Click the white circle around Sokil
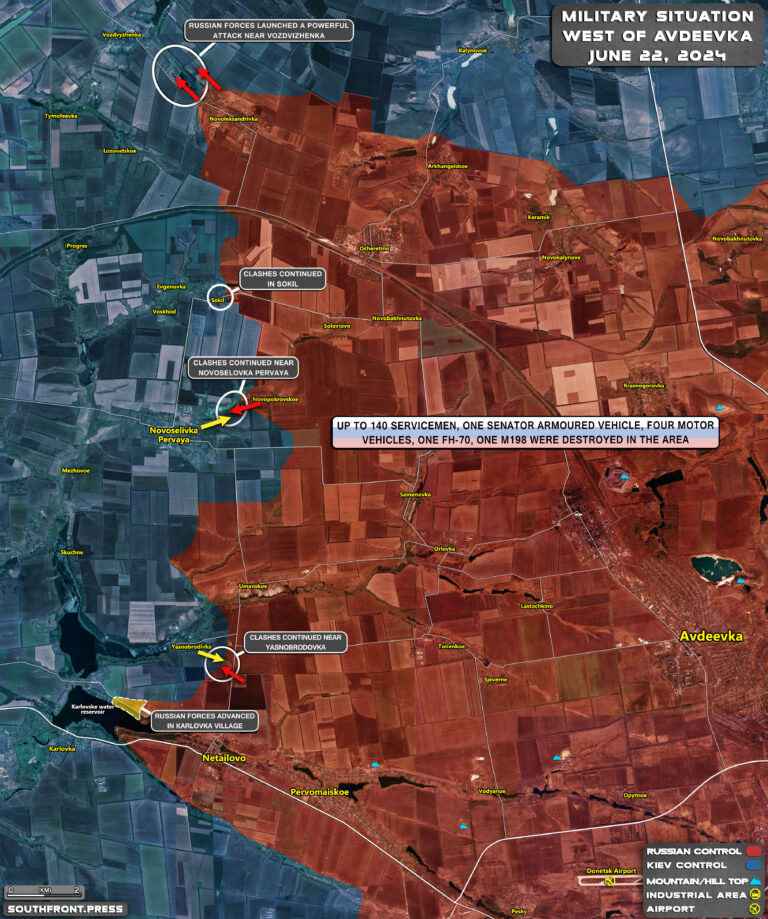 (219, 297)
